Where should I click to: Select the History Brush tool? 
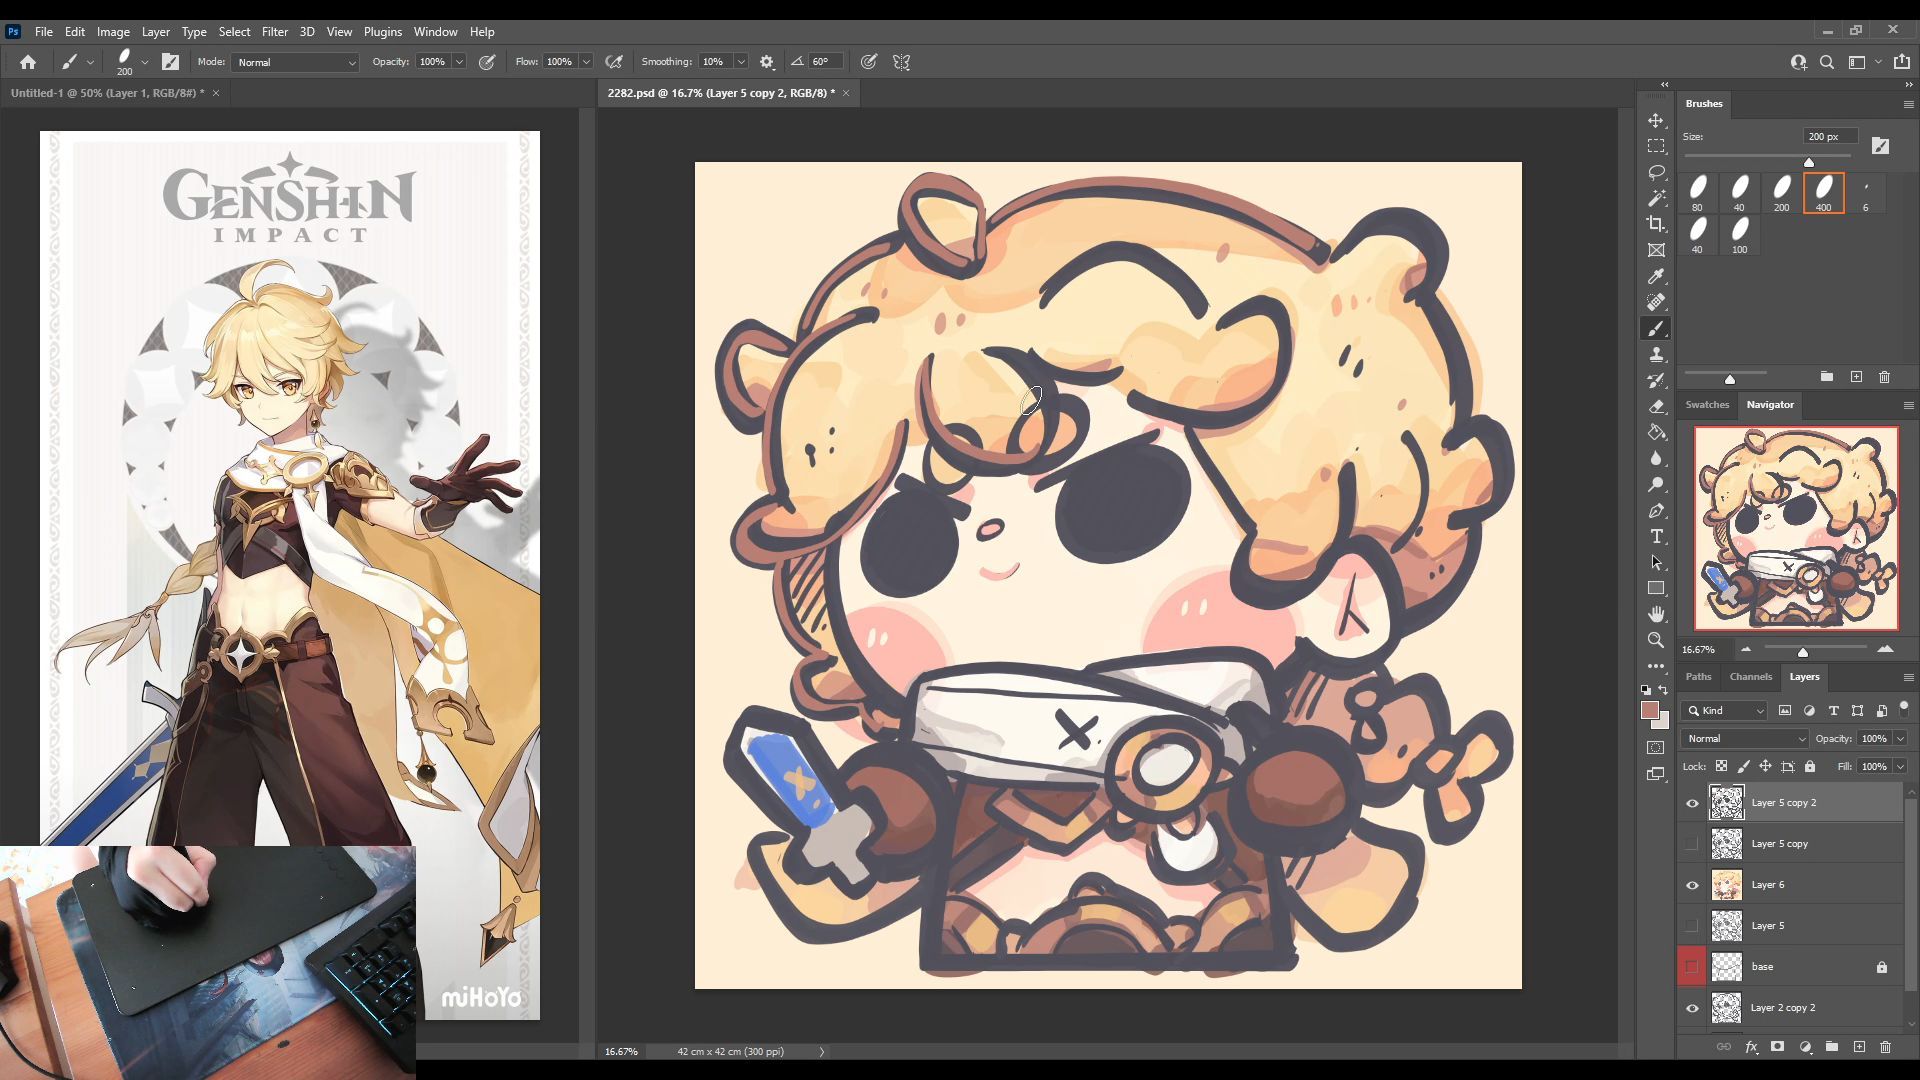1656,380
